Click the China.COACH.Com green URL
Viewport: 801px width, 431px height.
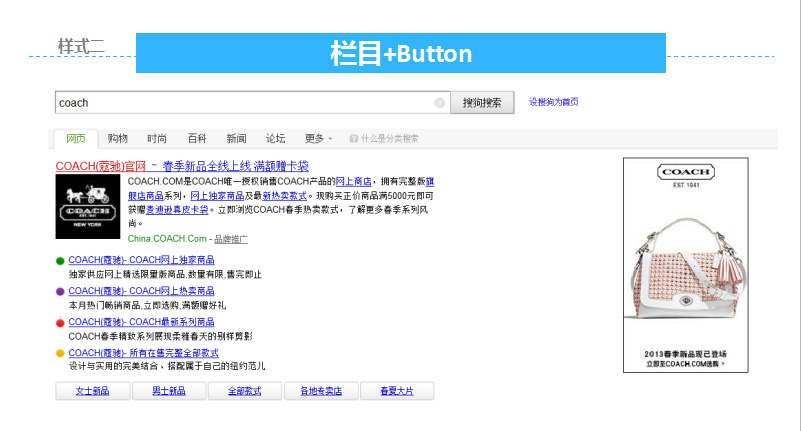coord(167,238)
